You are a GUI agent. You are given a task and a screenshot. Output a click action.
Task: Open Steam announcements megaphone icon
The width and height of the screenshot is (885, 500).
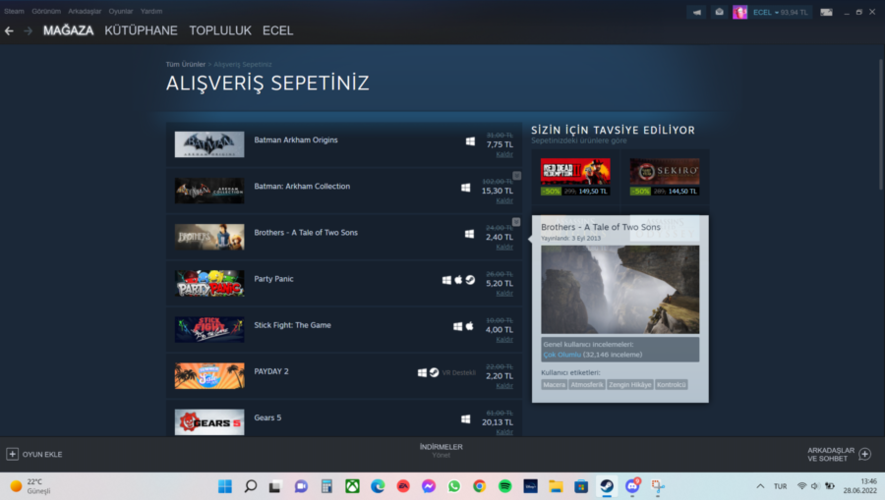[697, 12]
